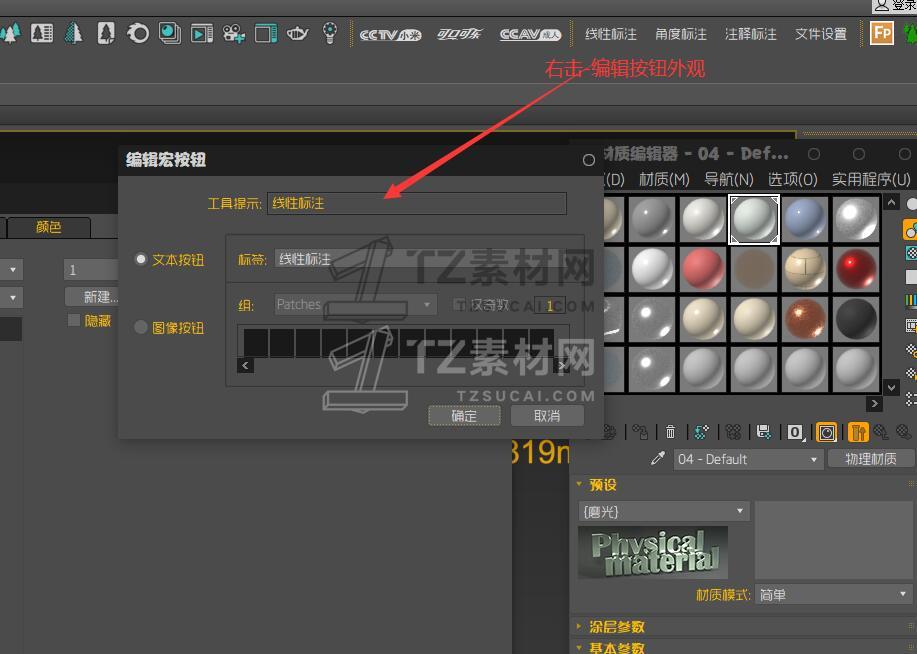
Task: Click image strip left arrow
Action: 246,366
